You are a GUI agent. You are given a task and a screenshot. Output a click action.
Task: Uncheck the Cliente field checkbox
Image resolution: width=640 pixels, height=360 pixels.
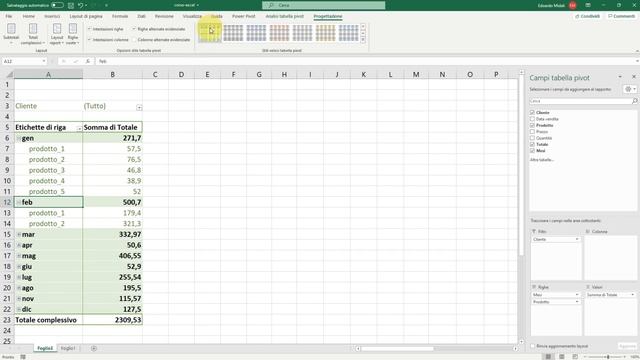pos(532,112)
